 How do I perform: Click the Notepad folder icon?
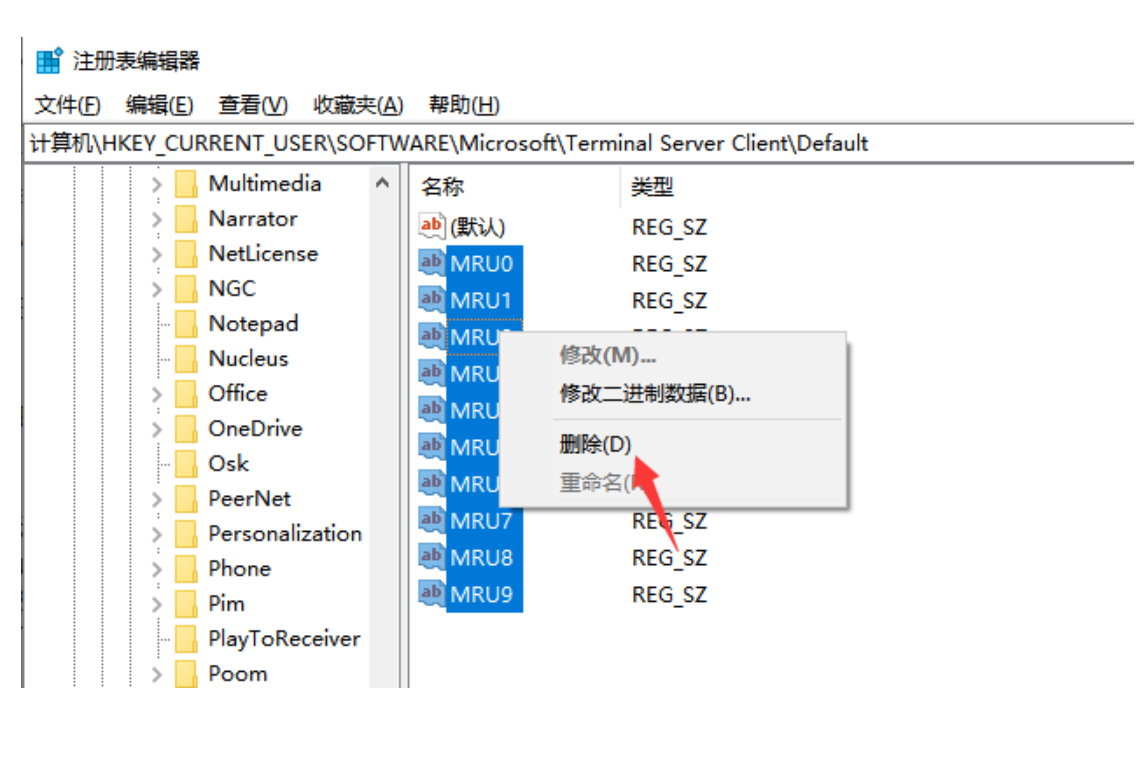[x=186, y=324]
